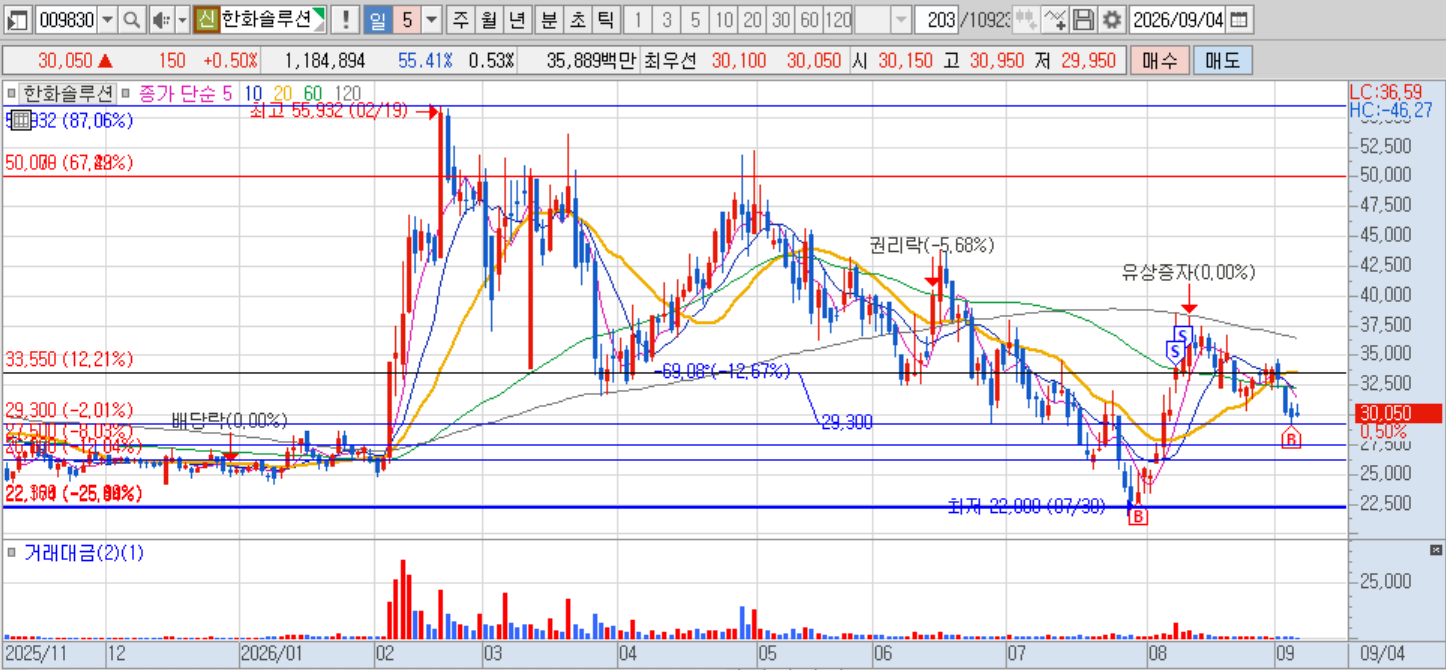This screenshot has width=1446, height=670.
Task: Select the 60 interval preset
Action: pos(810,19)
